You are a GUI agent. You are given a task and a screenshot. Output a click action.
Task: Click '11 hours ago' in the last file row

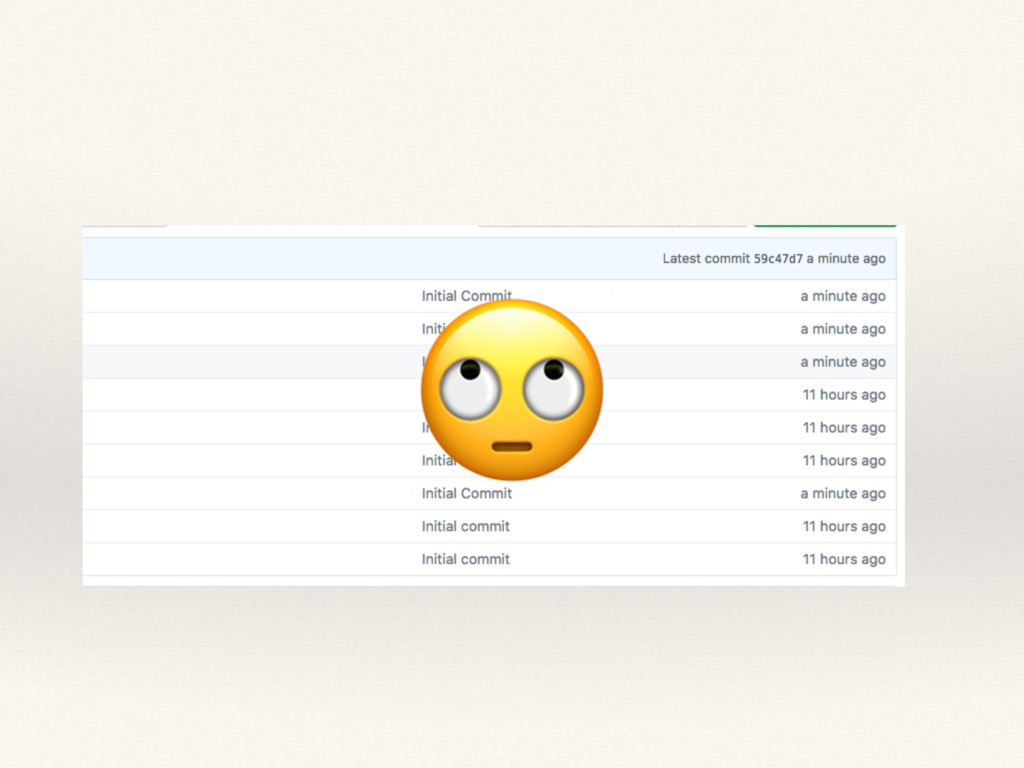pos(844,559)
